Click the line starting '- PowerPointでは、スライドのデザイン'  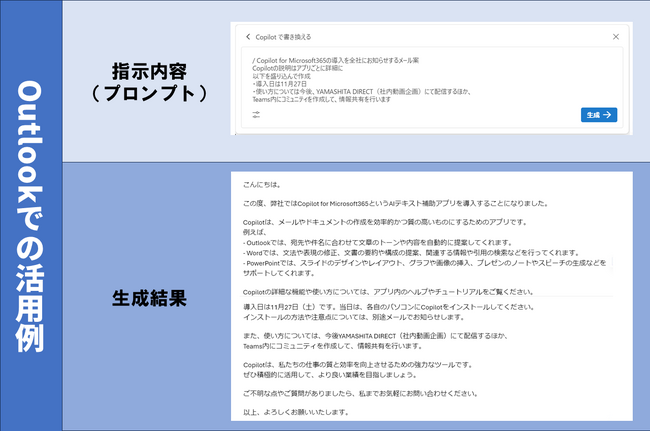(425, 263)
